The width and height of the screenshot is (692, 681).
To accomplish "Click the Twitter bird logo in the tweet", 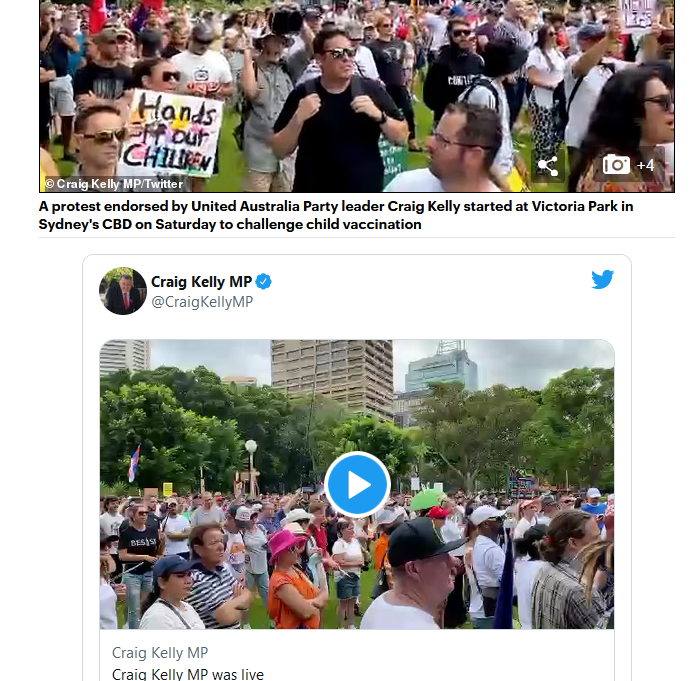I will click(x=602, y=279).
